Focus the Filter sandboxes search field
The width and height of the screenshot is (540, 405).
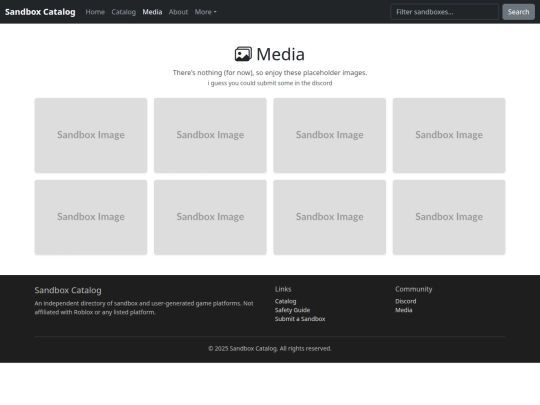pos(445,12)
